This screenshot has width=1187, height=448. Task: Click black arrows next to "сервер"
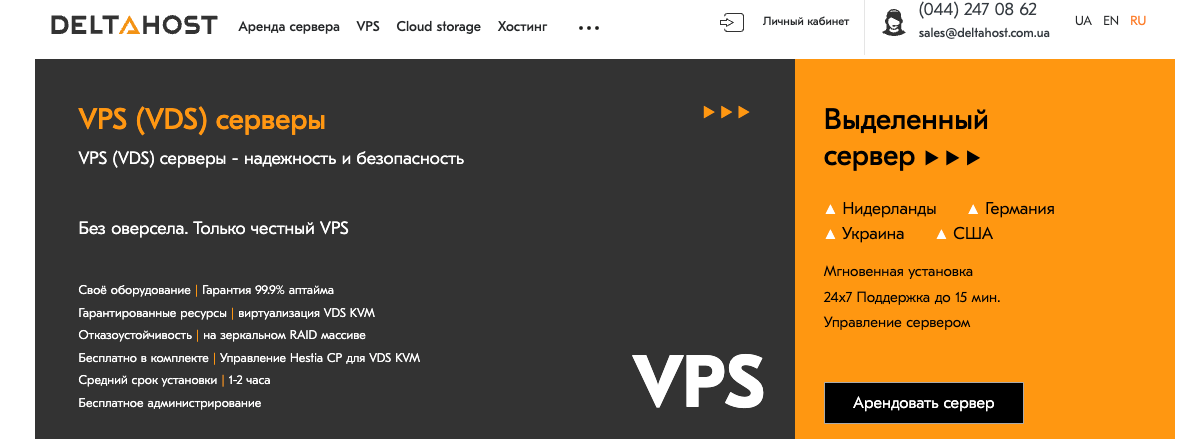(x=952, y=158)
